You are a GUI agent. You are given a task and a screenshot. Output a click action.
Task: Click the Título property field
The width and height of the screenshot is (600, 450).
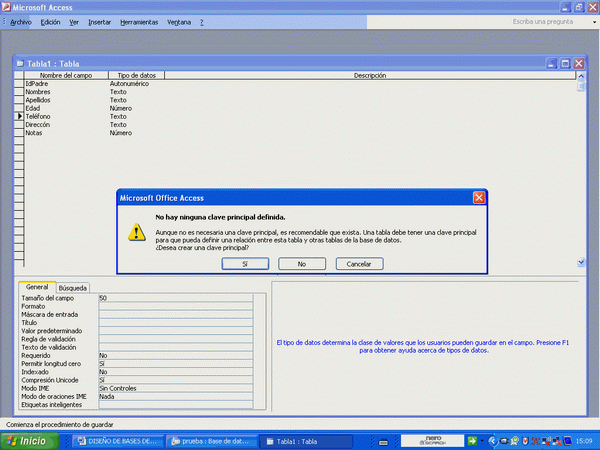click(176, 323)
